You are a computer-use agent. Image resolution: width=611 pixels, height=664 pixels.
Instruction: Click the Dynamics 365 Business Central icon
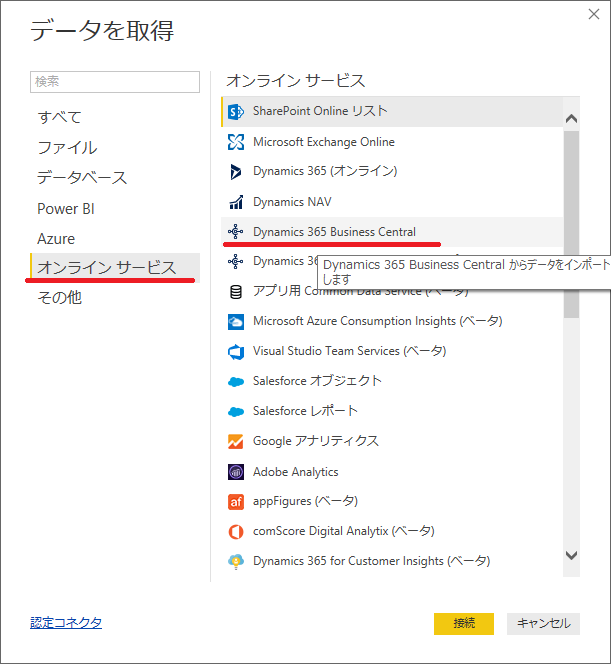pos(236,232)
